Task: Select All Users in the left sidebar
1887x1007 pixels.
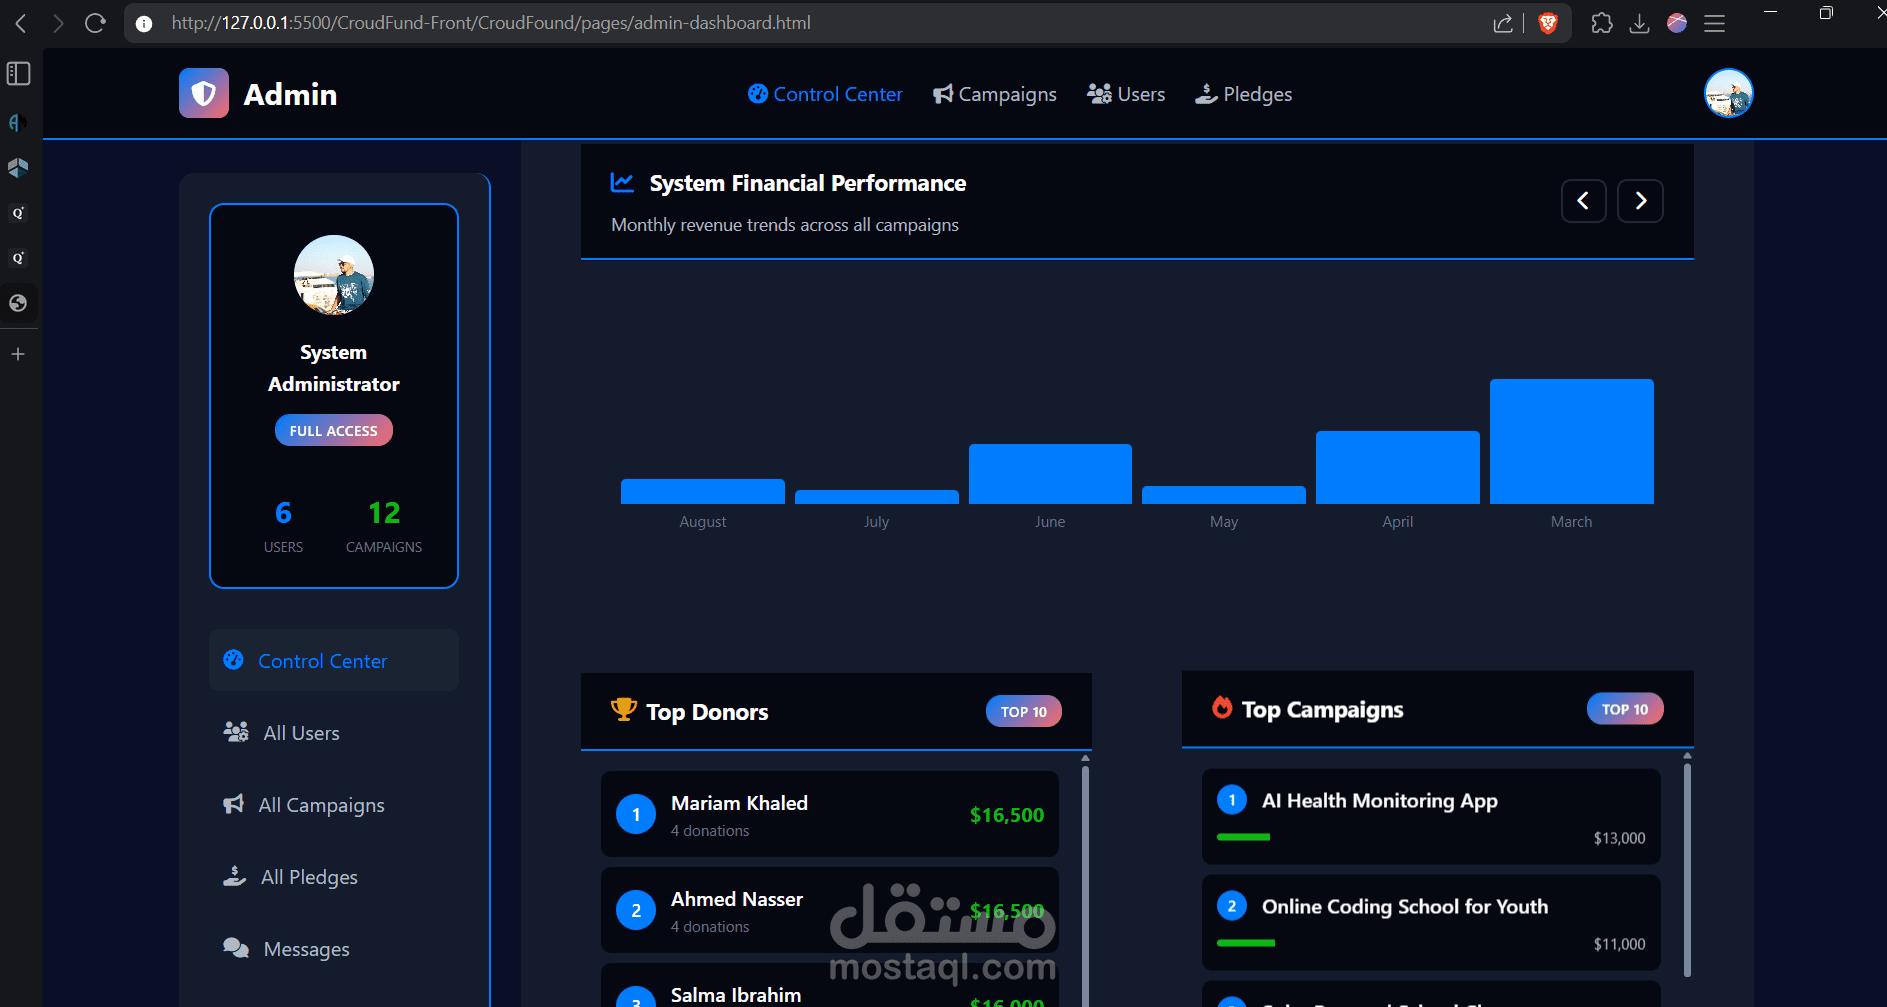Action: click(334, 732)
